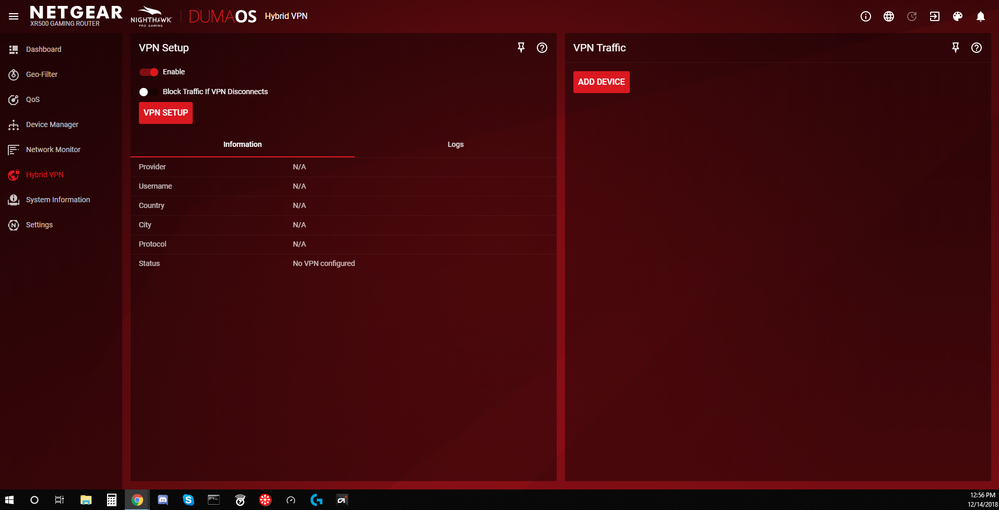The image size is (999, 510).
Task: Click the Dashboard sidebar icon
Action: tap(13, 49)
